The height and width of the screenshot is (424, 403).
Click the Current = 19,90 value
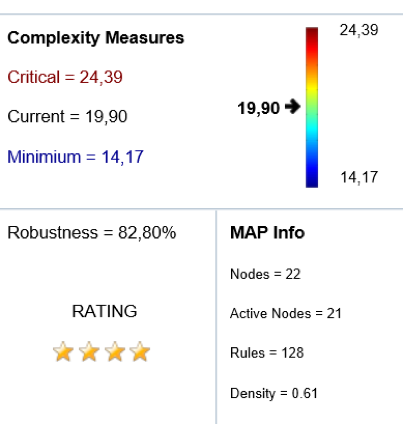pyautogui.click(x=67, y=117)
